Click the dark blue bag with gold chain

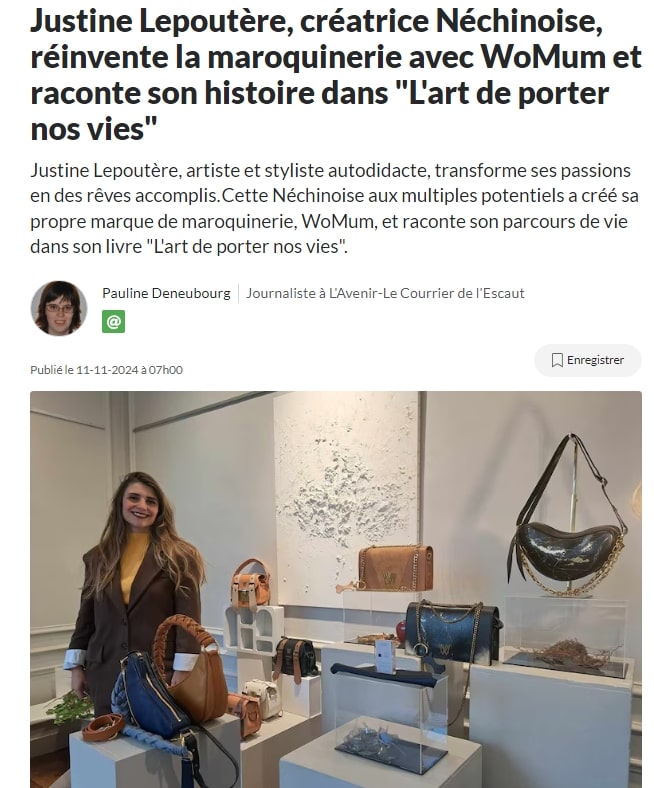click(x=452, y=632)
